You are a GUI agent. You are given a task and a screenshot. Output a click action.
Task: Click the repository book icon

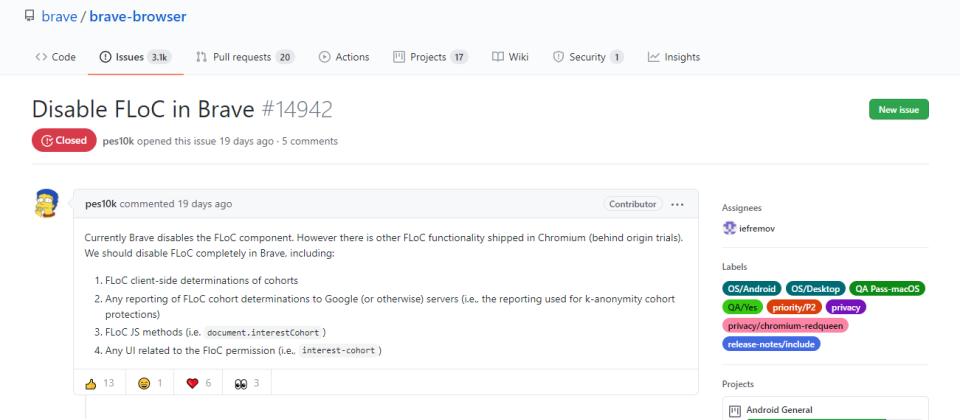pyautogui.click(x=29, y=16)
